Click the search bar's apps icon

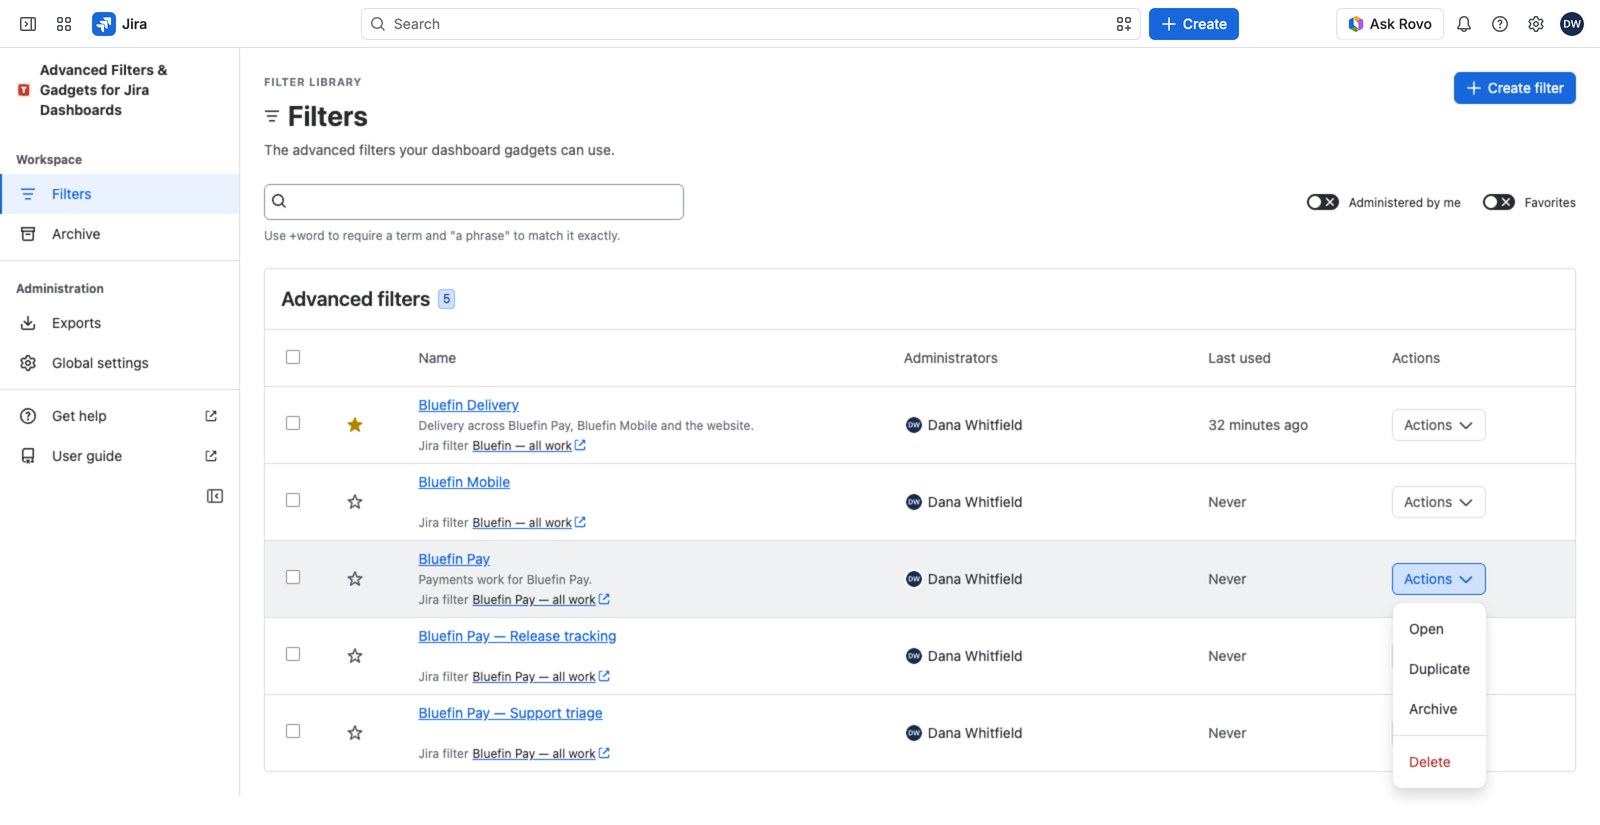pos(1124,24)
